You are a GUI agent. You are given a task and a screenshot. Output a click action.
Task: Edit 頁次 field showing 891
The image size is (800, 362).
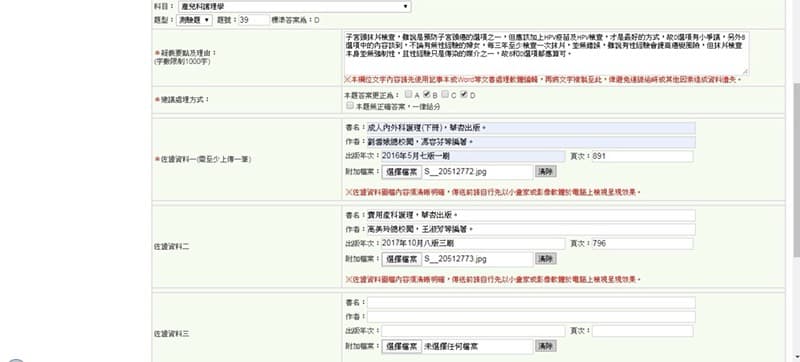(642, 157)
